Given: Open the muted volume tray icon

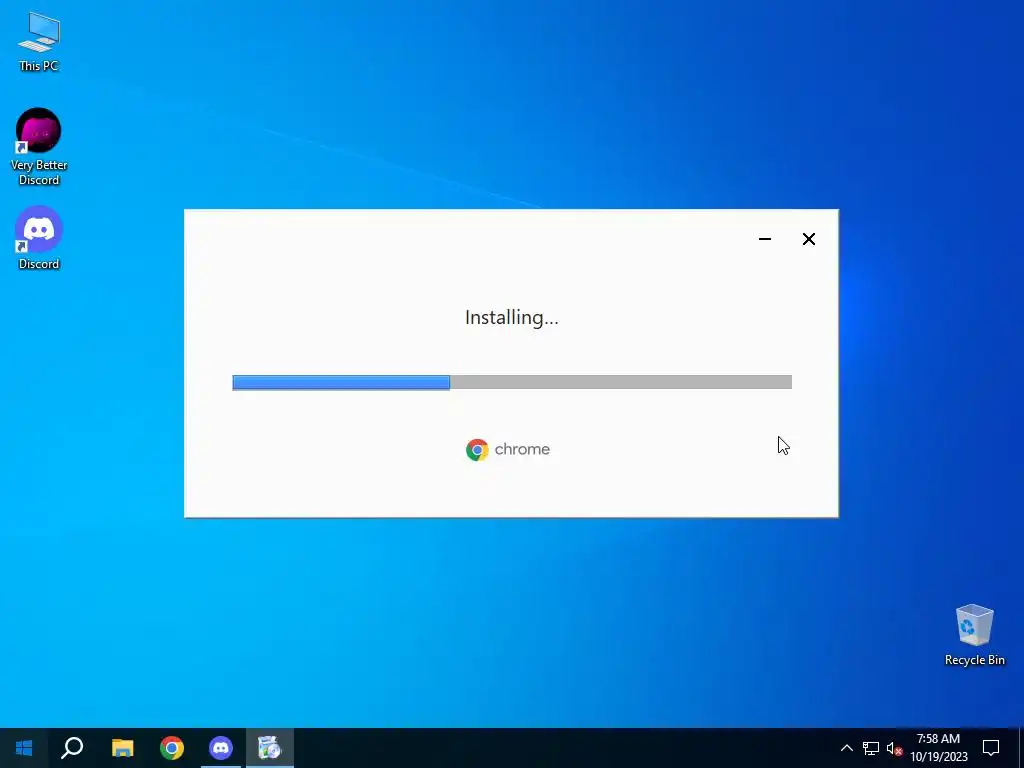Looking at the screenshot, I should 894,748.
